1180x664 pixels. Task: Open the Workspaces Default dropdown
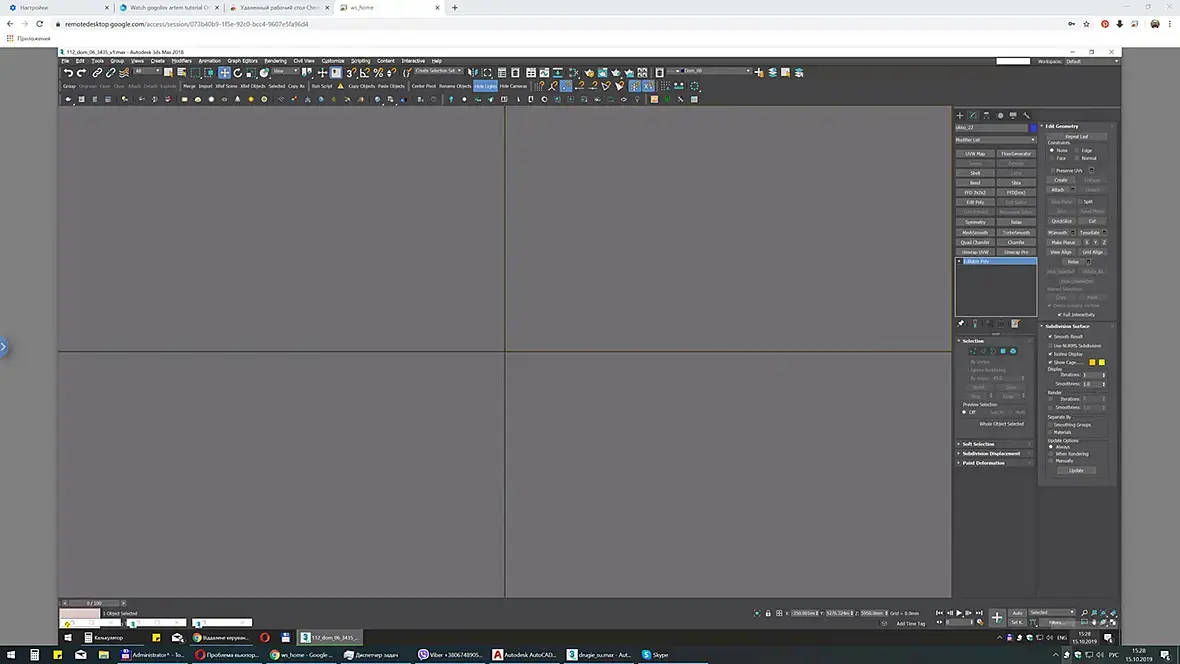[1091, 61]
